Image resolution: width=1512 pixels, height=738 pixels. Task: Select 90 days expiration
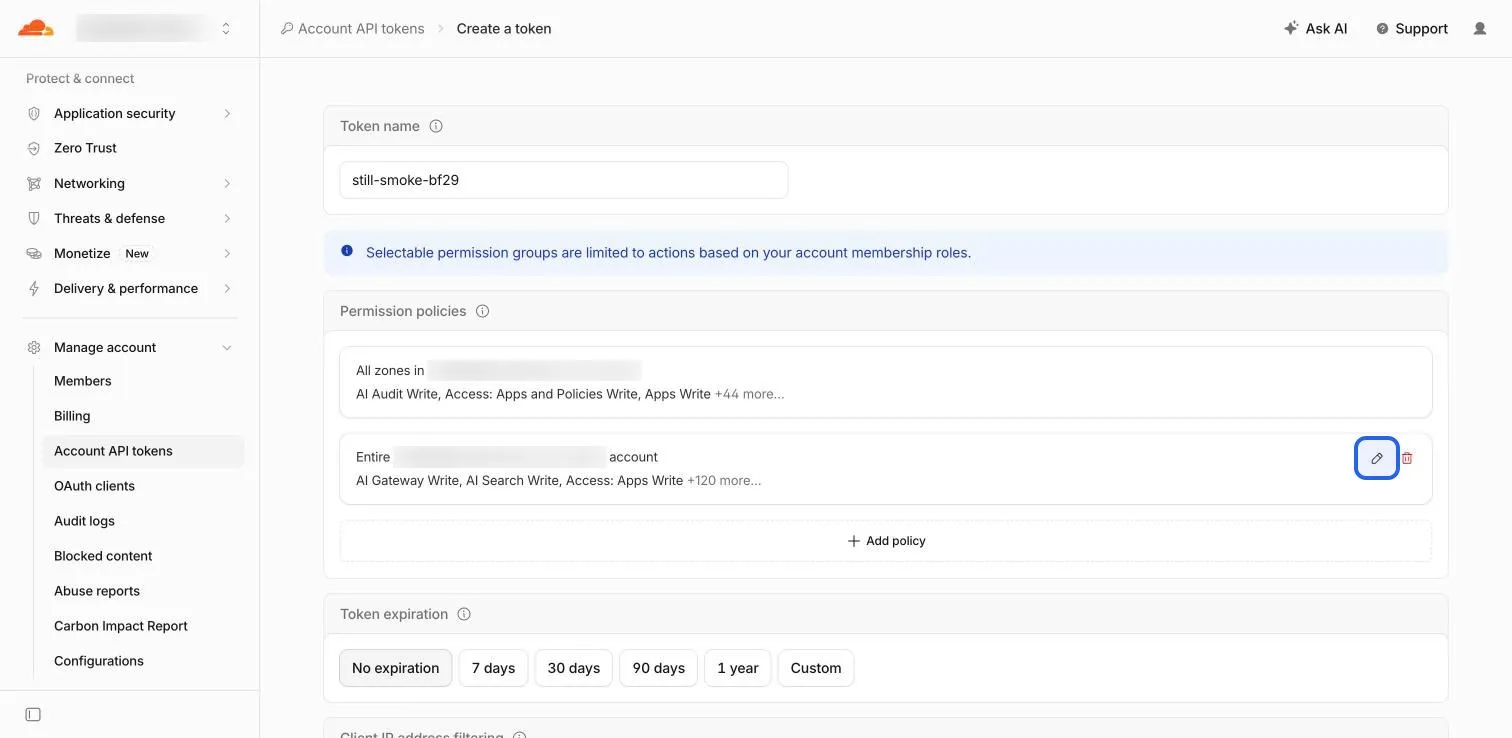tap(659, 668)
